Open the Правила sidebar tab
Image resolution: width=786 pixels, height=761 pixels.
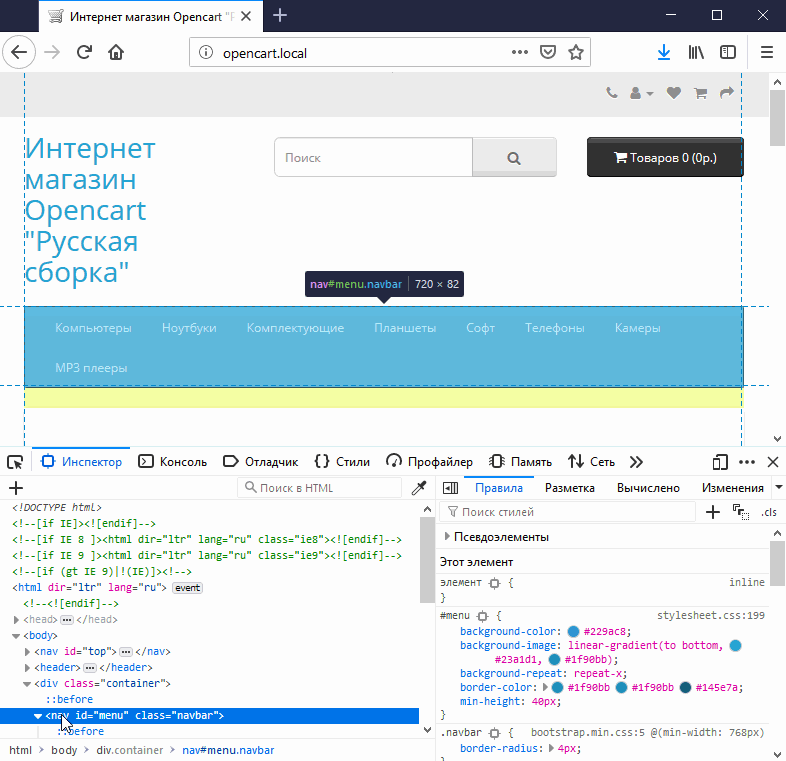[499, 488]
